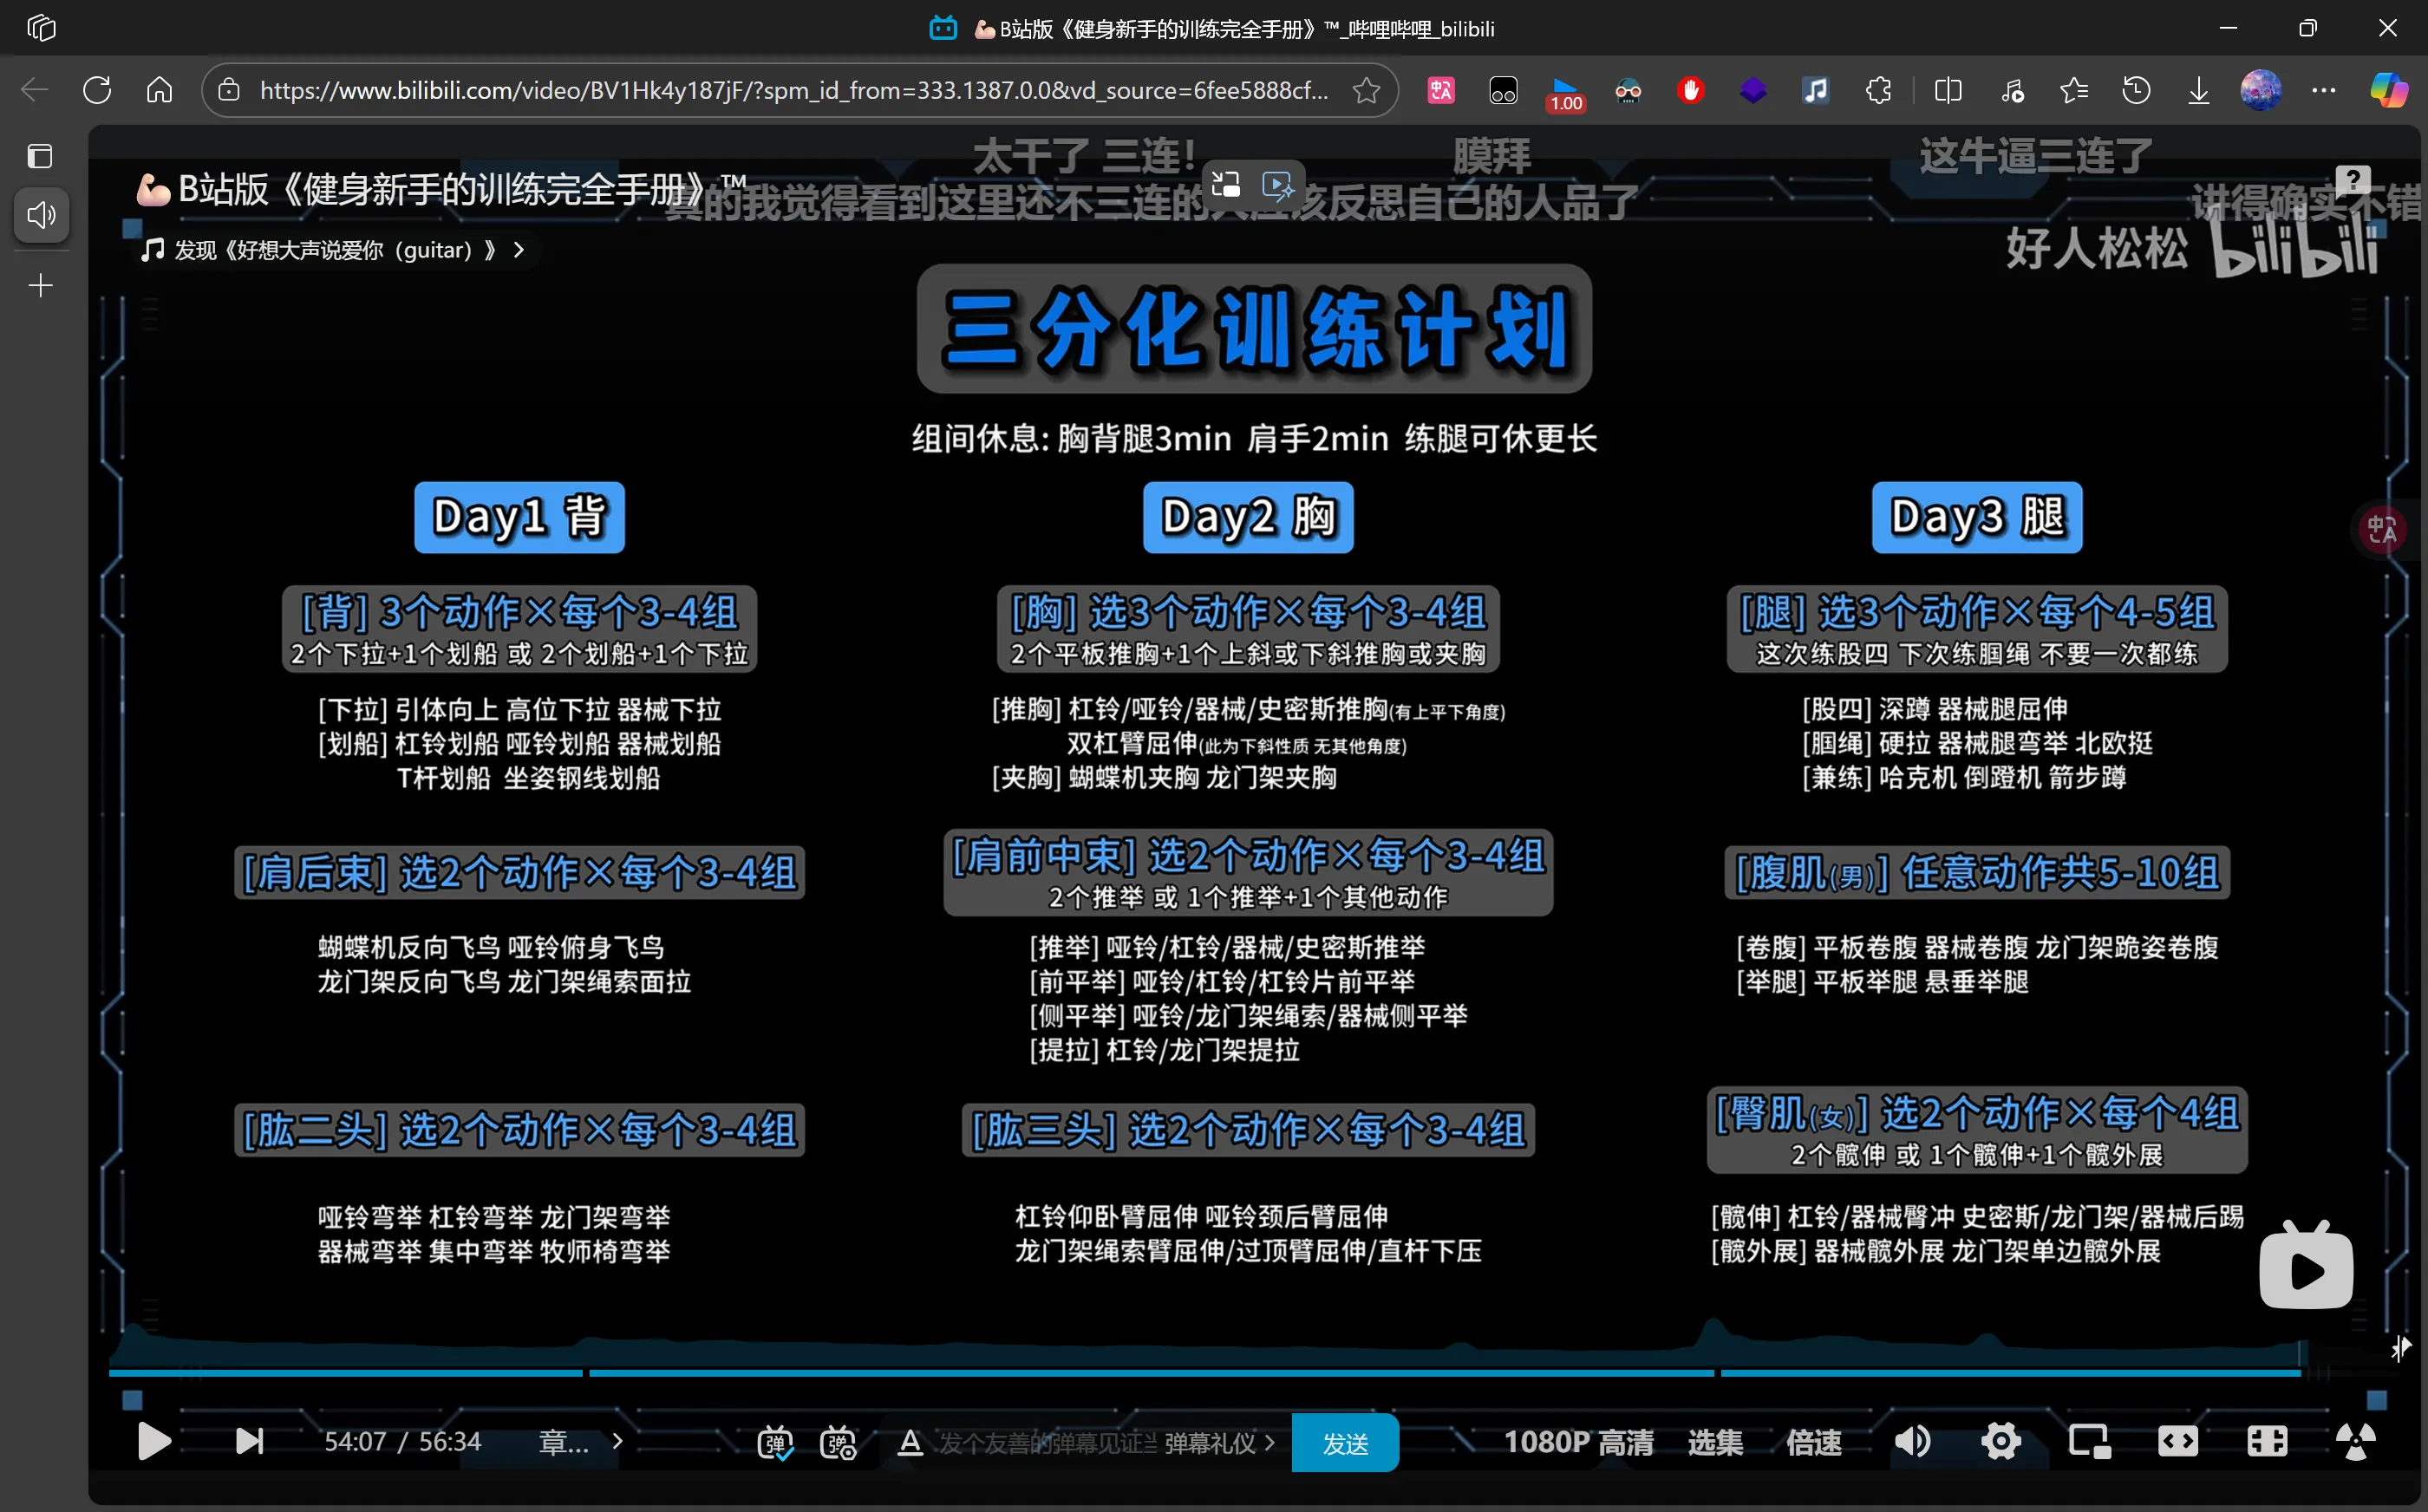Screen dimensions: 2428x1512
Task: Seek within the video progress bar
Action: [x=1205, y=1373]
